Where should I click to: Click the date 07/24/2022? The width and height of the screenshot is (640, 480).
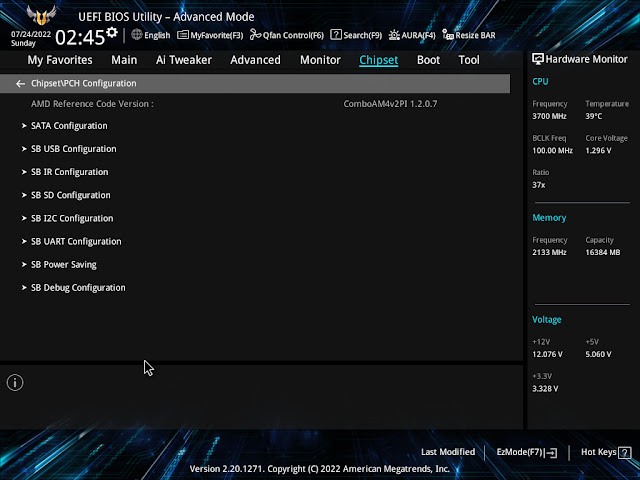click(x=31, y=34)
